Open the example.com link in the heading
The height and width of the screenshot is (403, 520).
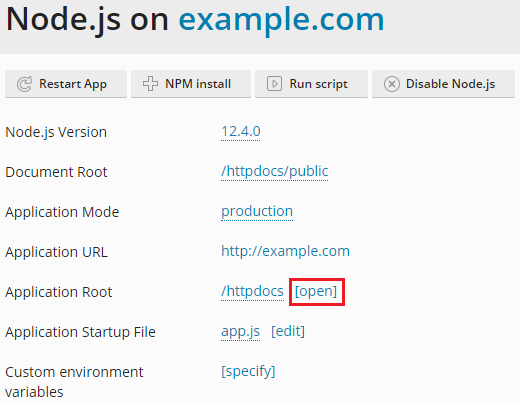(x=281, y=20)
